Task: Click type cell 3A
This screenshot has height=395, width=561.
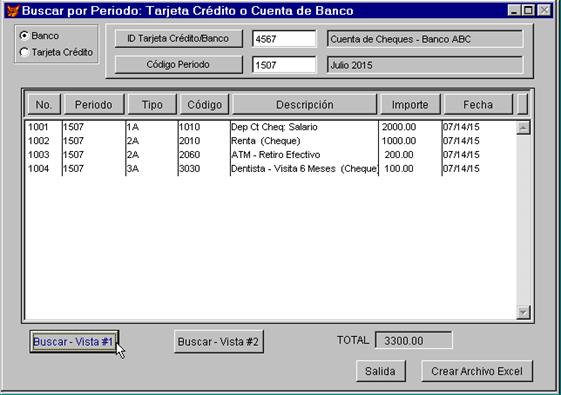Action: click(133, 169)
